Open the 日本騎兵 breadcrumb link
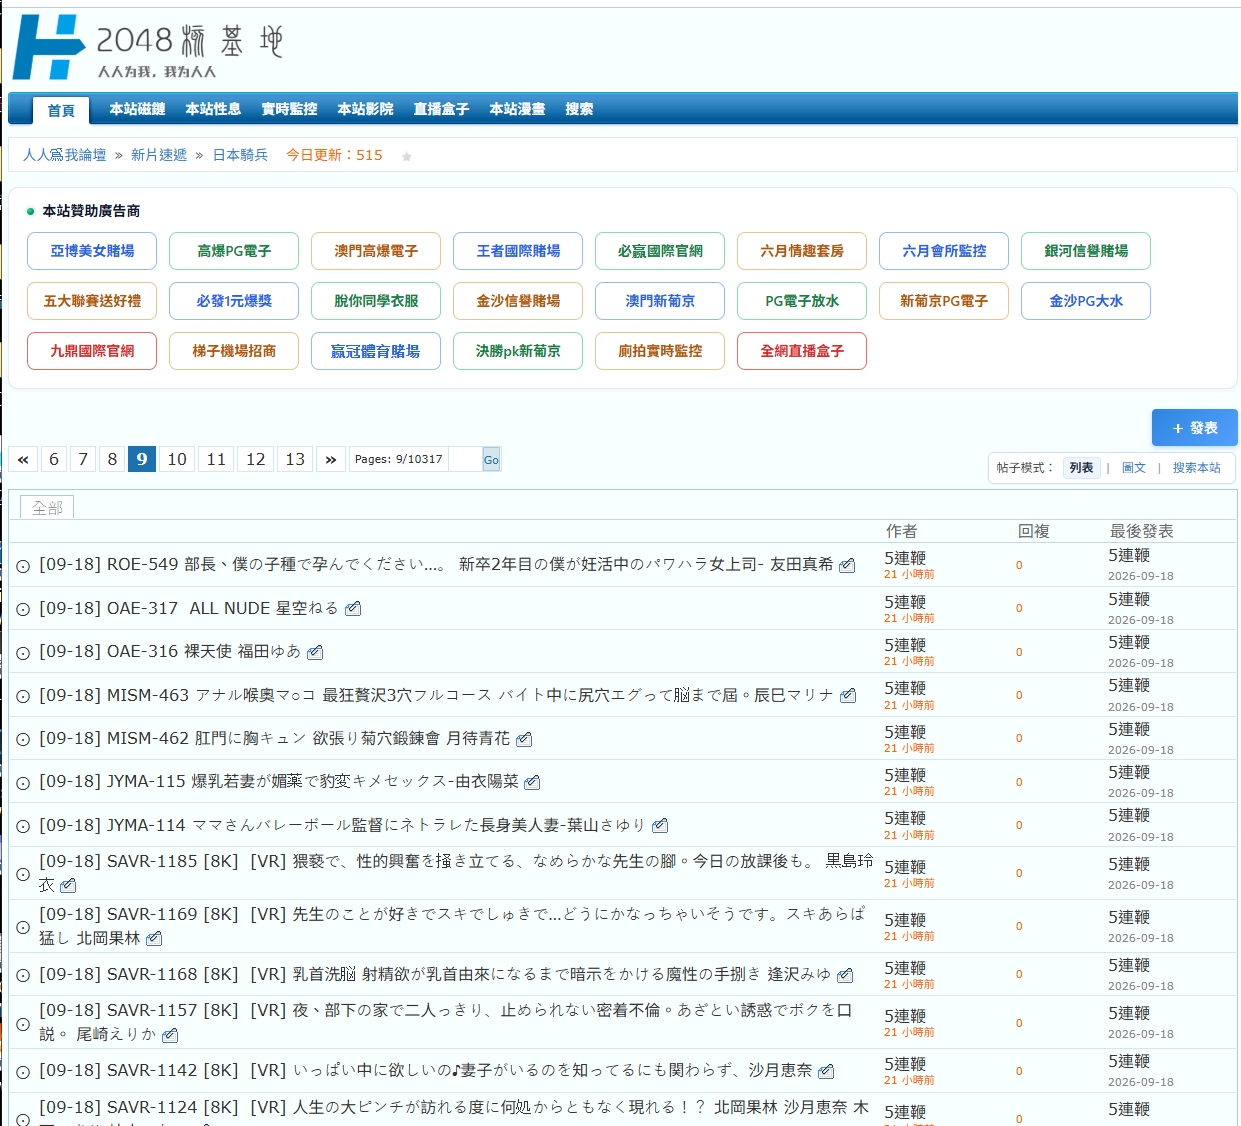This screenshot has height=1126, width=1241. 240,155
